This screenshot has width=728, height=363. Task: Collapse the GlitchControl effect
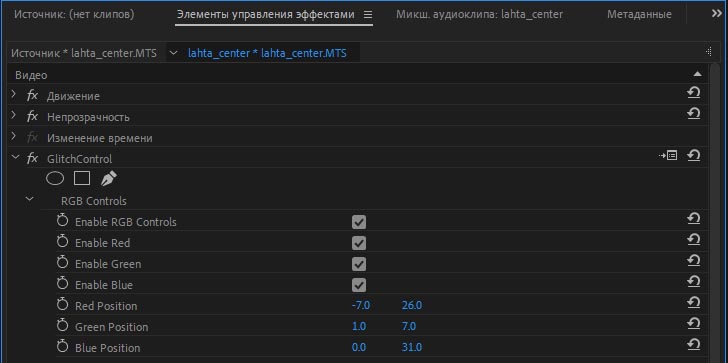click(15, 157)
